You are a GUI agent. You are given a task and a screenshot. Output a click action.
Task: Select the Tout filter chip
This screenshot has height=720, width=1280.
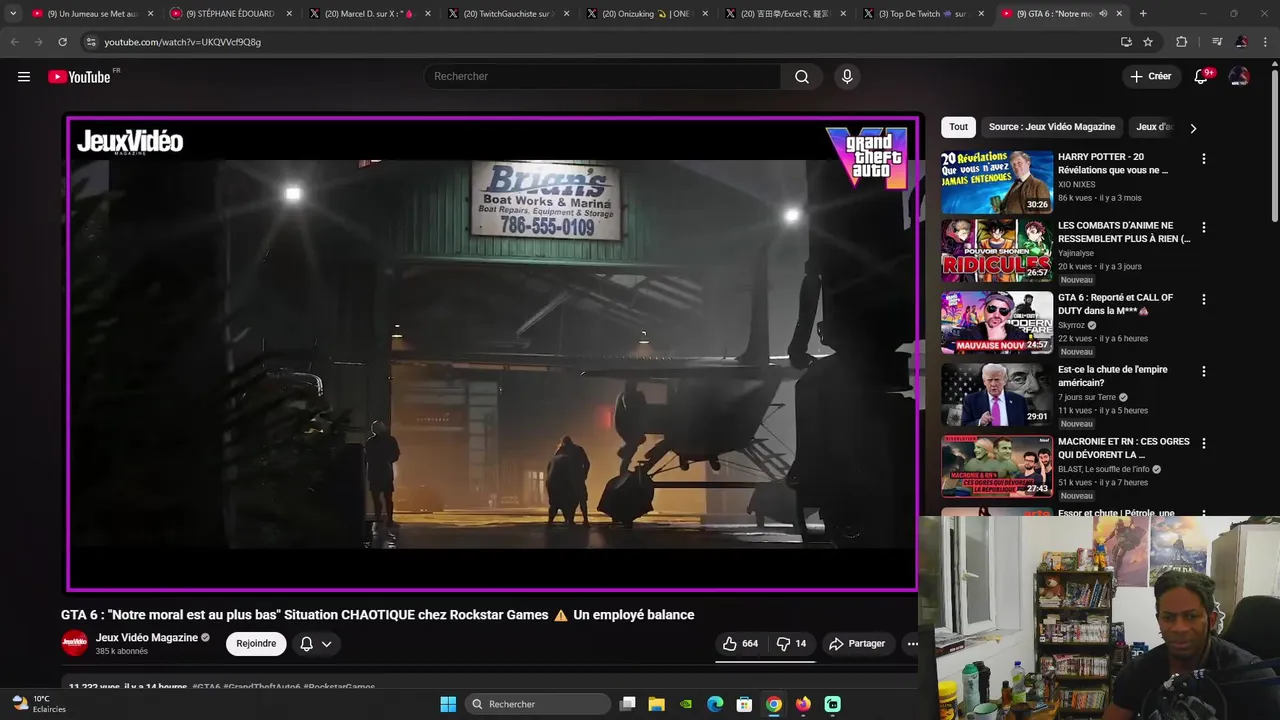coord(958,127)
